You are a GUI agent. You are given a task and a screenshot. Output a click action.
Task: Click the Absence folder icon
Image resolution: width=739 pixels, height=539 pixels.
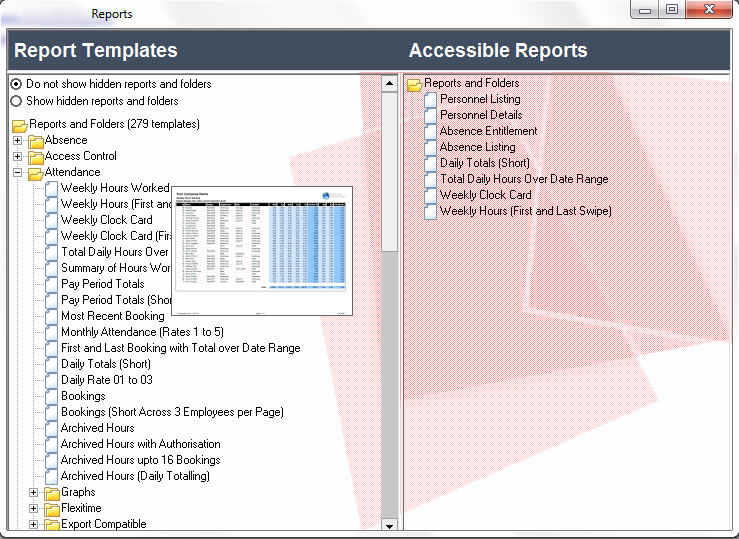[x=36, y=141]
